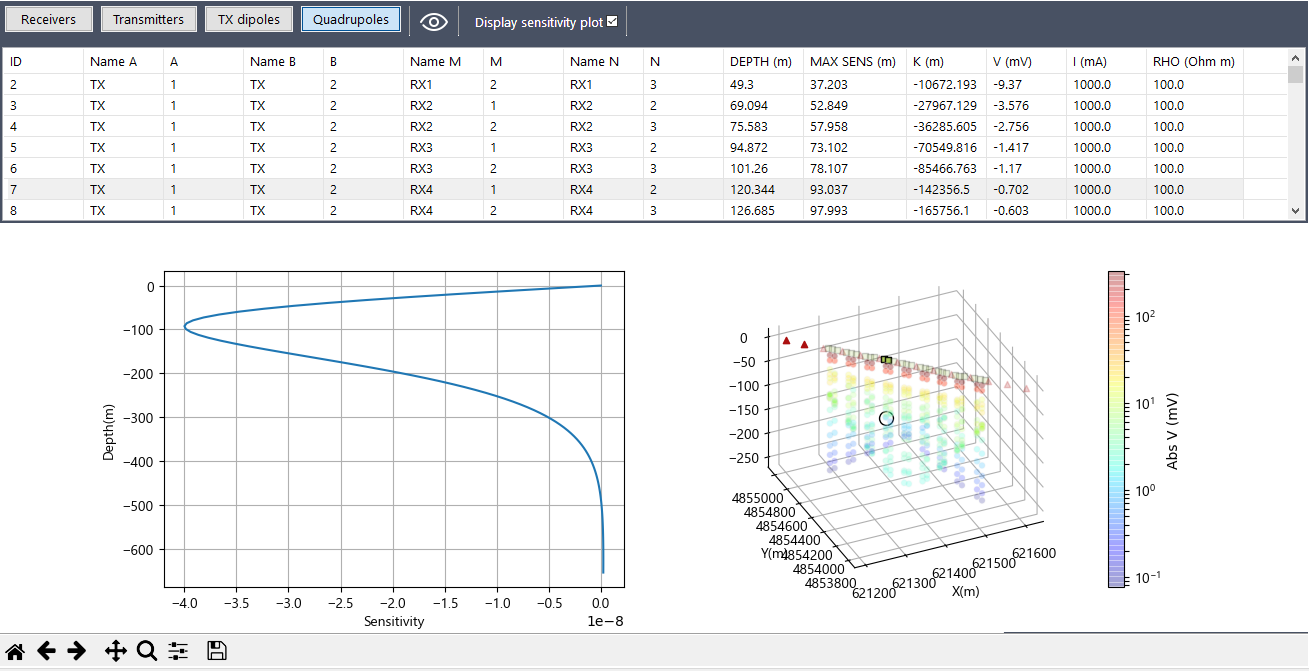Screen dimensions: 1309x671
Task: Click table scrollbar down arrow
Action: tap(1296, 211)
